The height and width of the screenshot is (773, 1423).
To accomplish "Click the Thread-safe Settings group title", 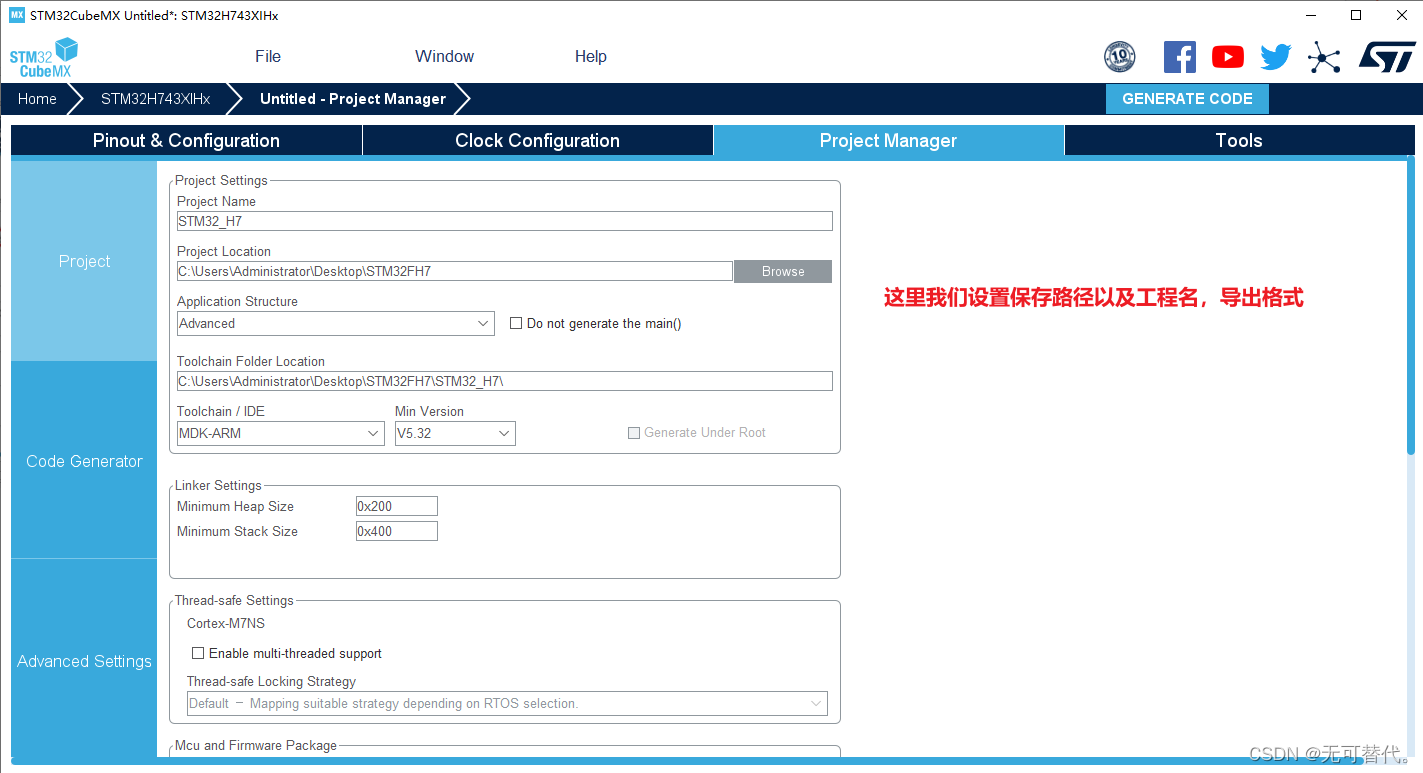I will (x=234, y=600).
